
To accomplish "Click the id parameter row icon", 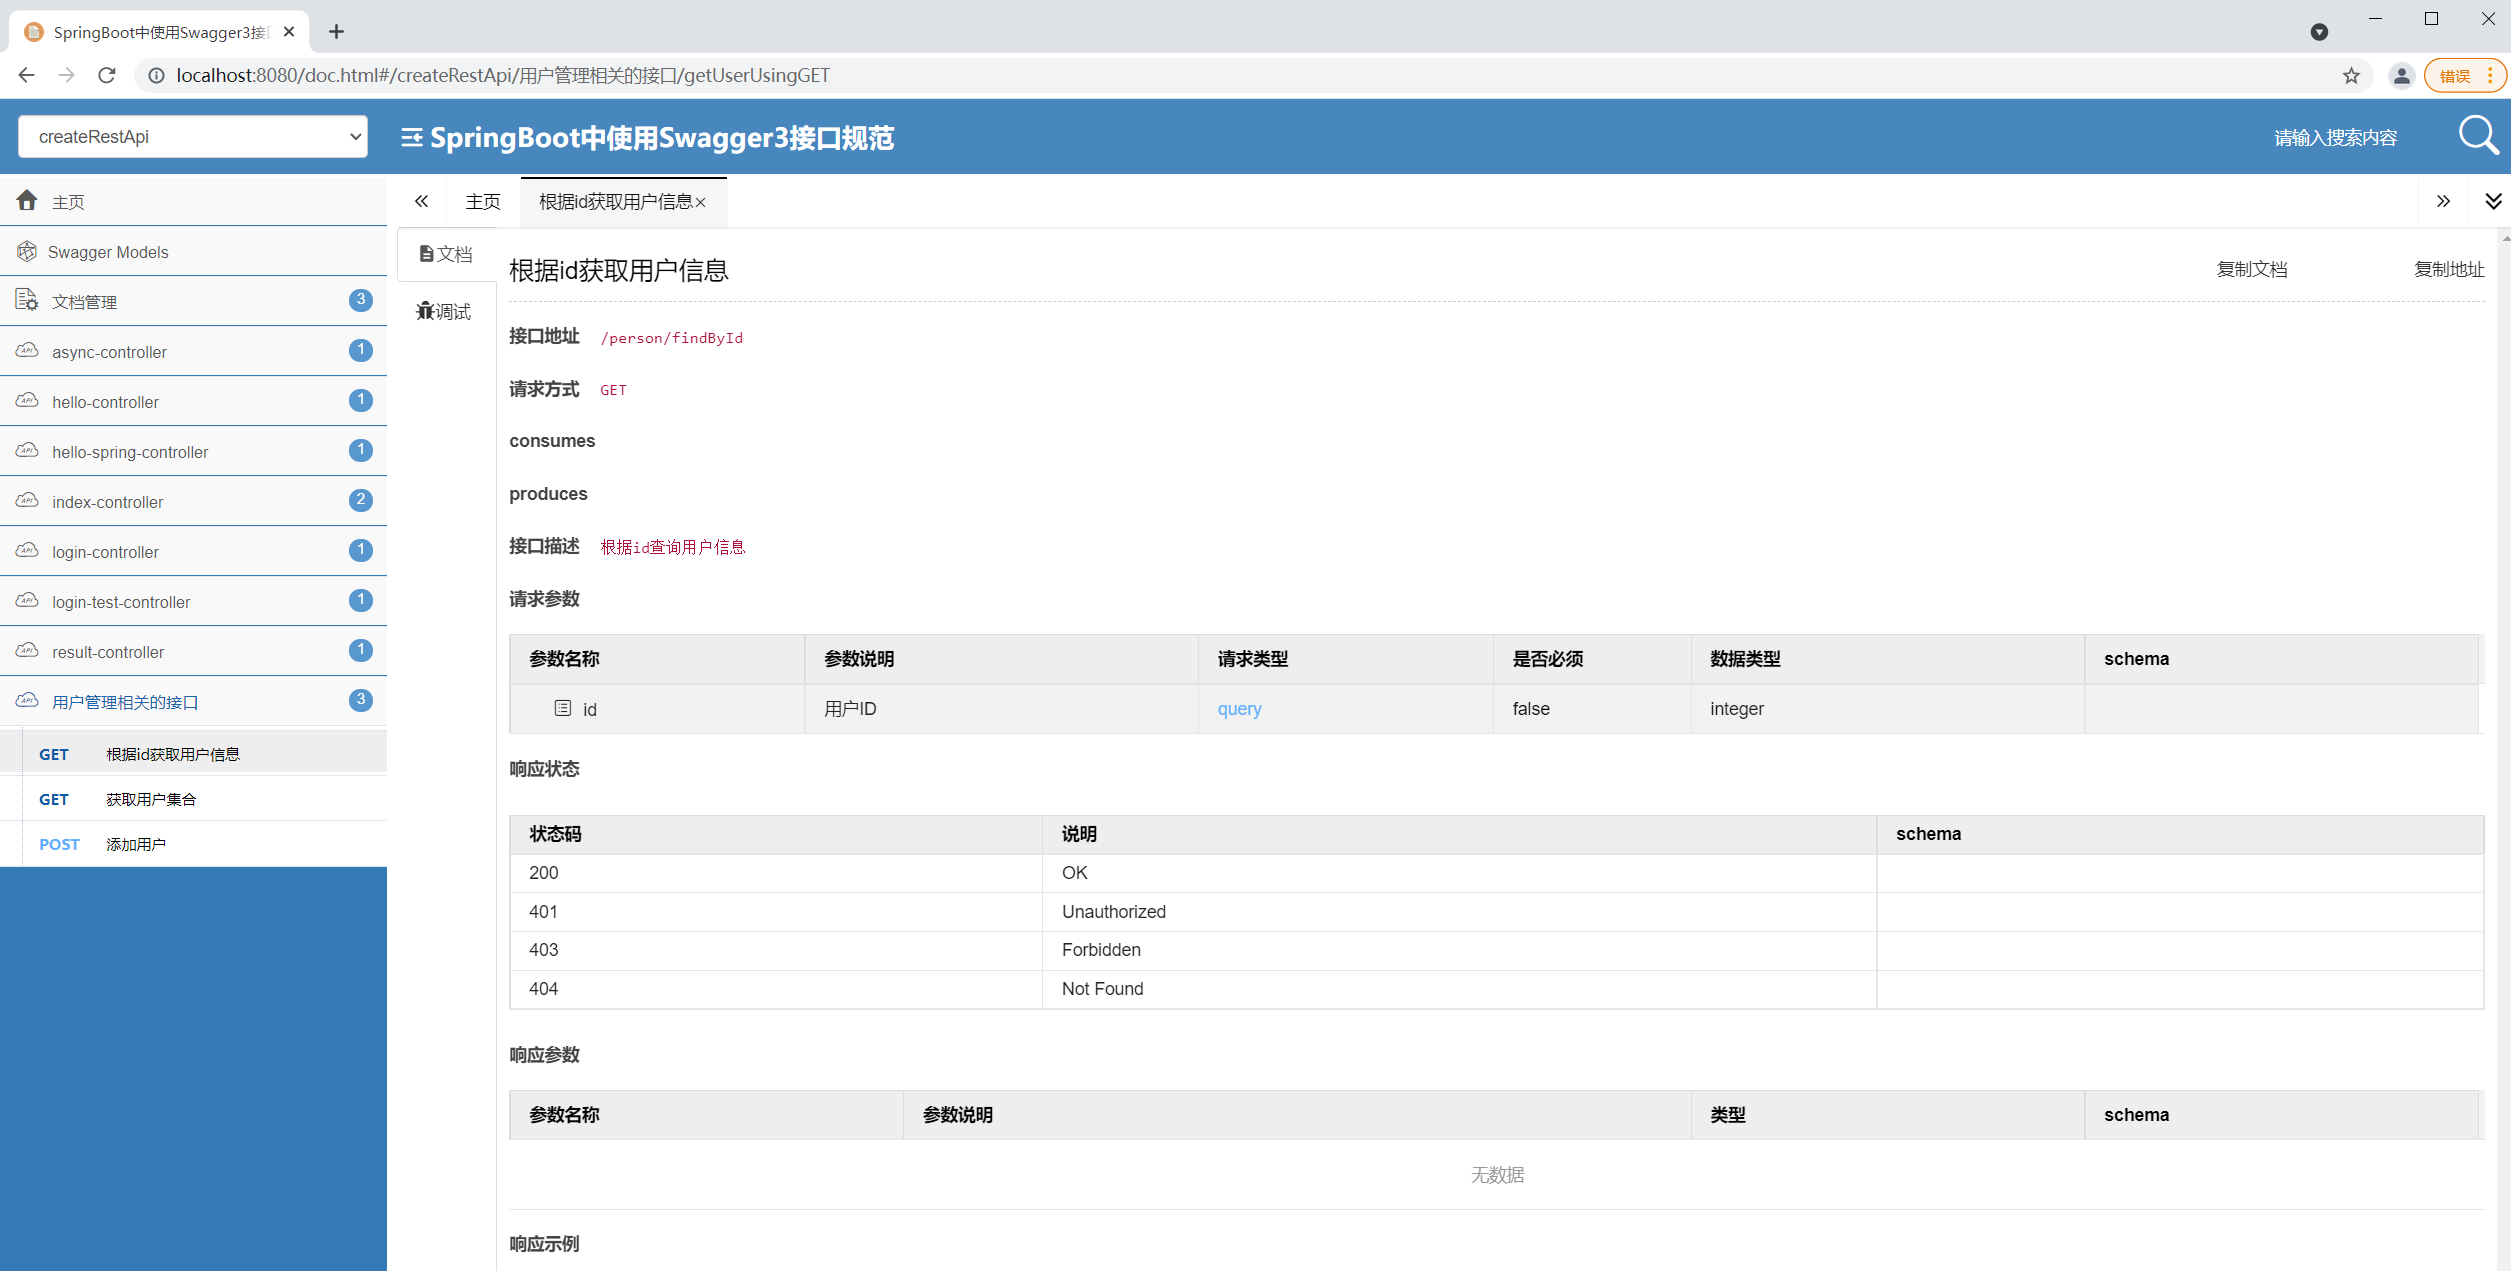I will click(562, 709).
